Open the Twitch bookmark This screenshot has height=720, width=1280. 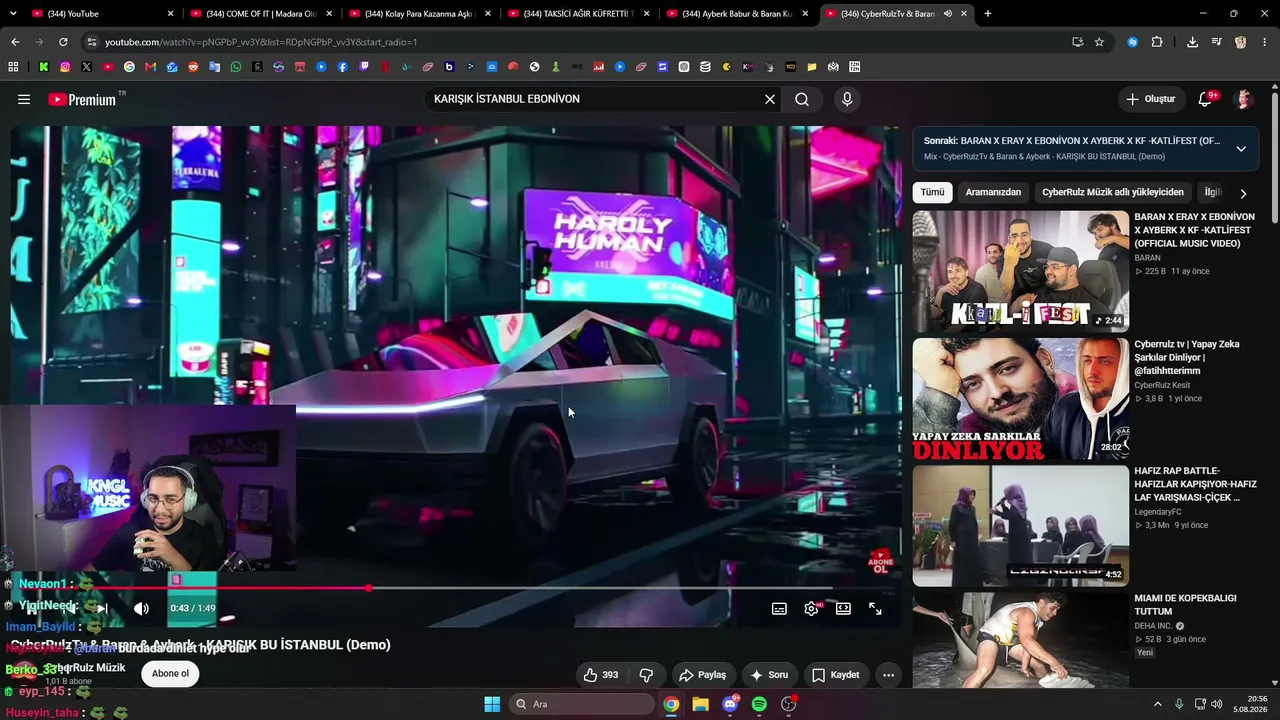364,67
